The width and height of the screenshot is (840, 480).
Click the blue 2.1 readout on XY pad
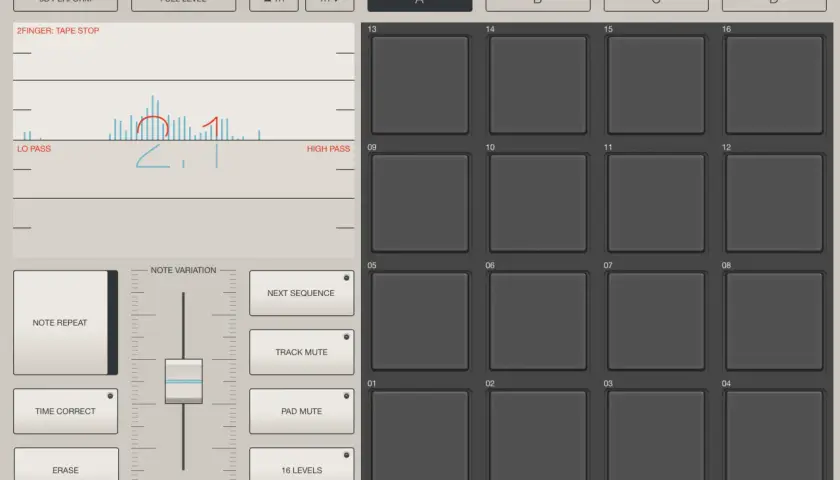pos(177,156)
